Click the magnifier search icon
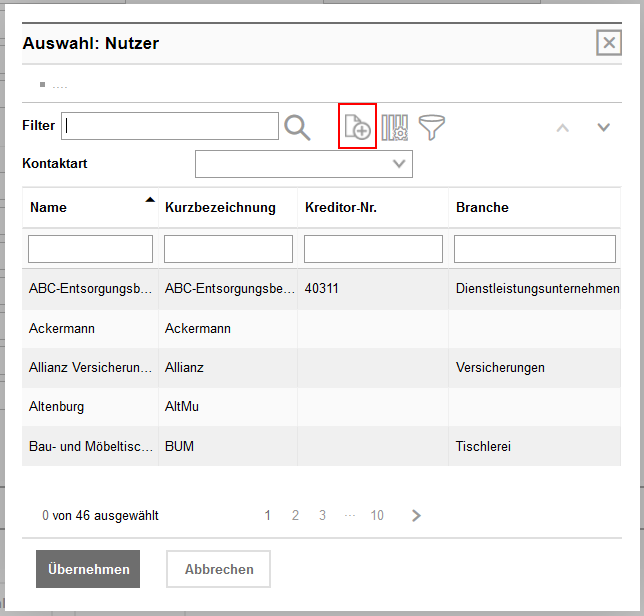Viewport: 644px width, 616px height. [297, 127]
